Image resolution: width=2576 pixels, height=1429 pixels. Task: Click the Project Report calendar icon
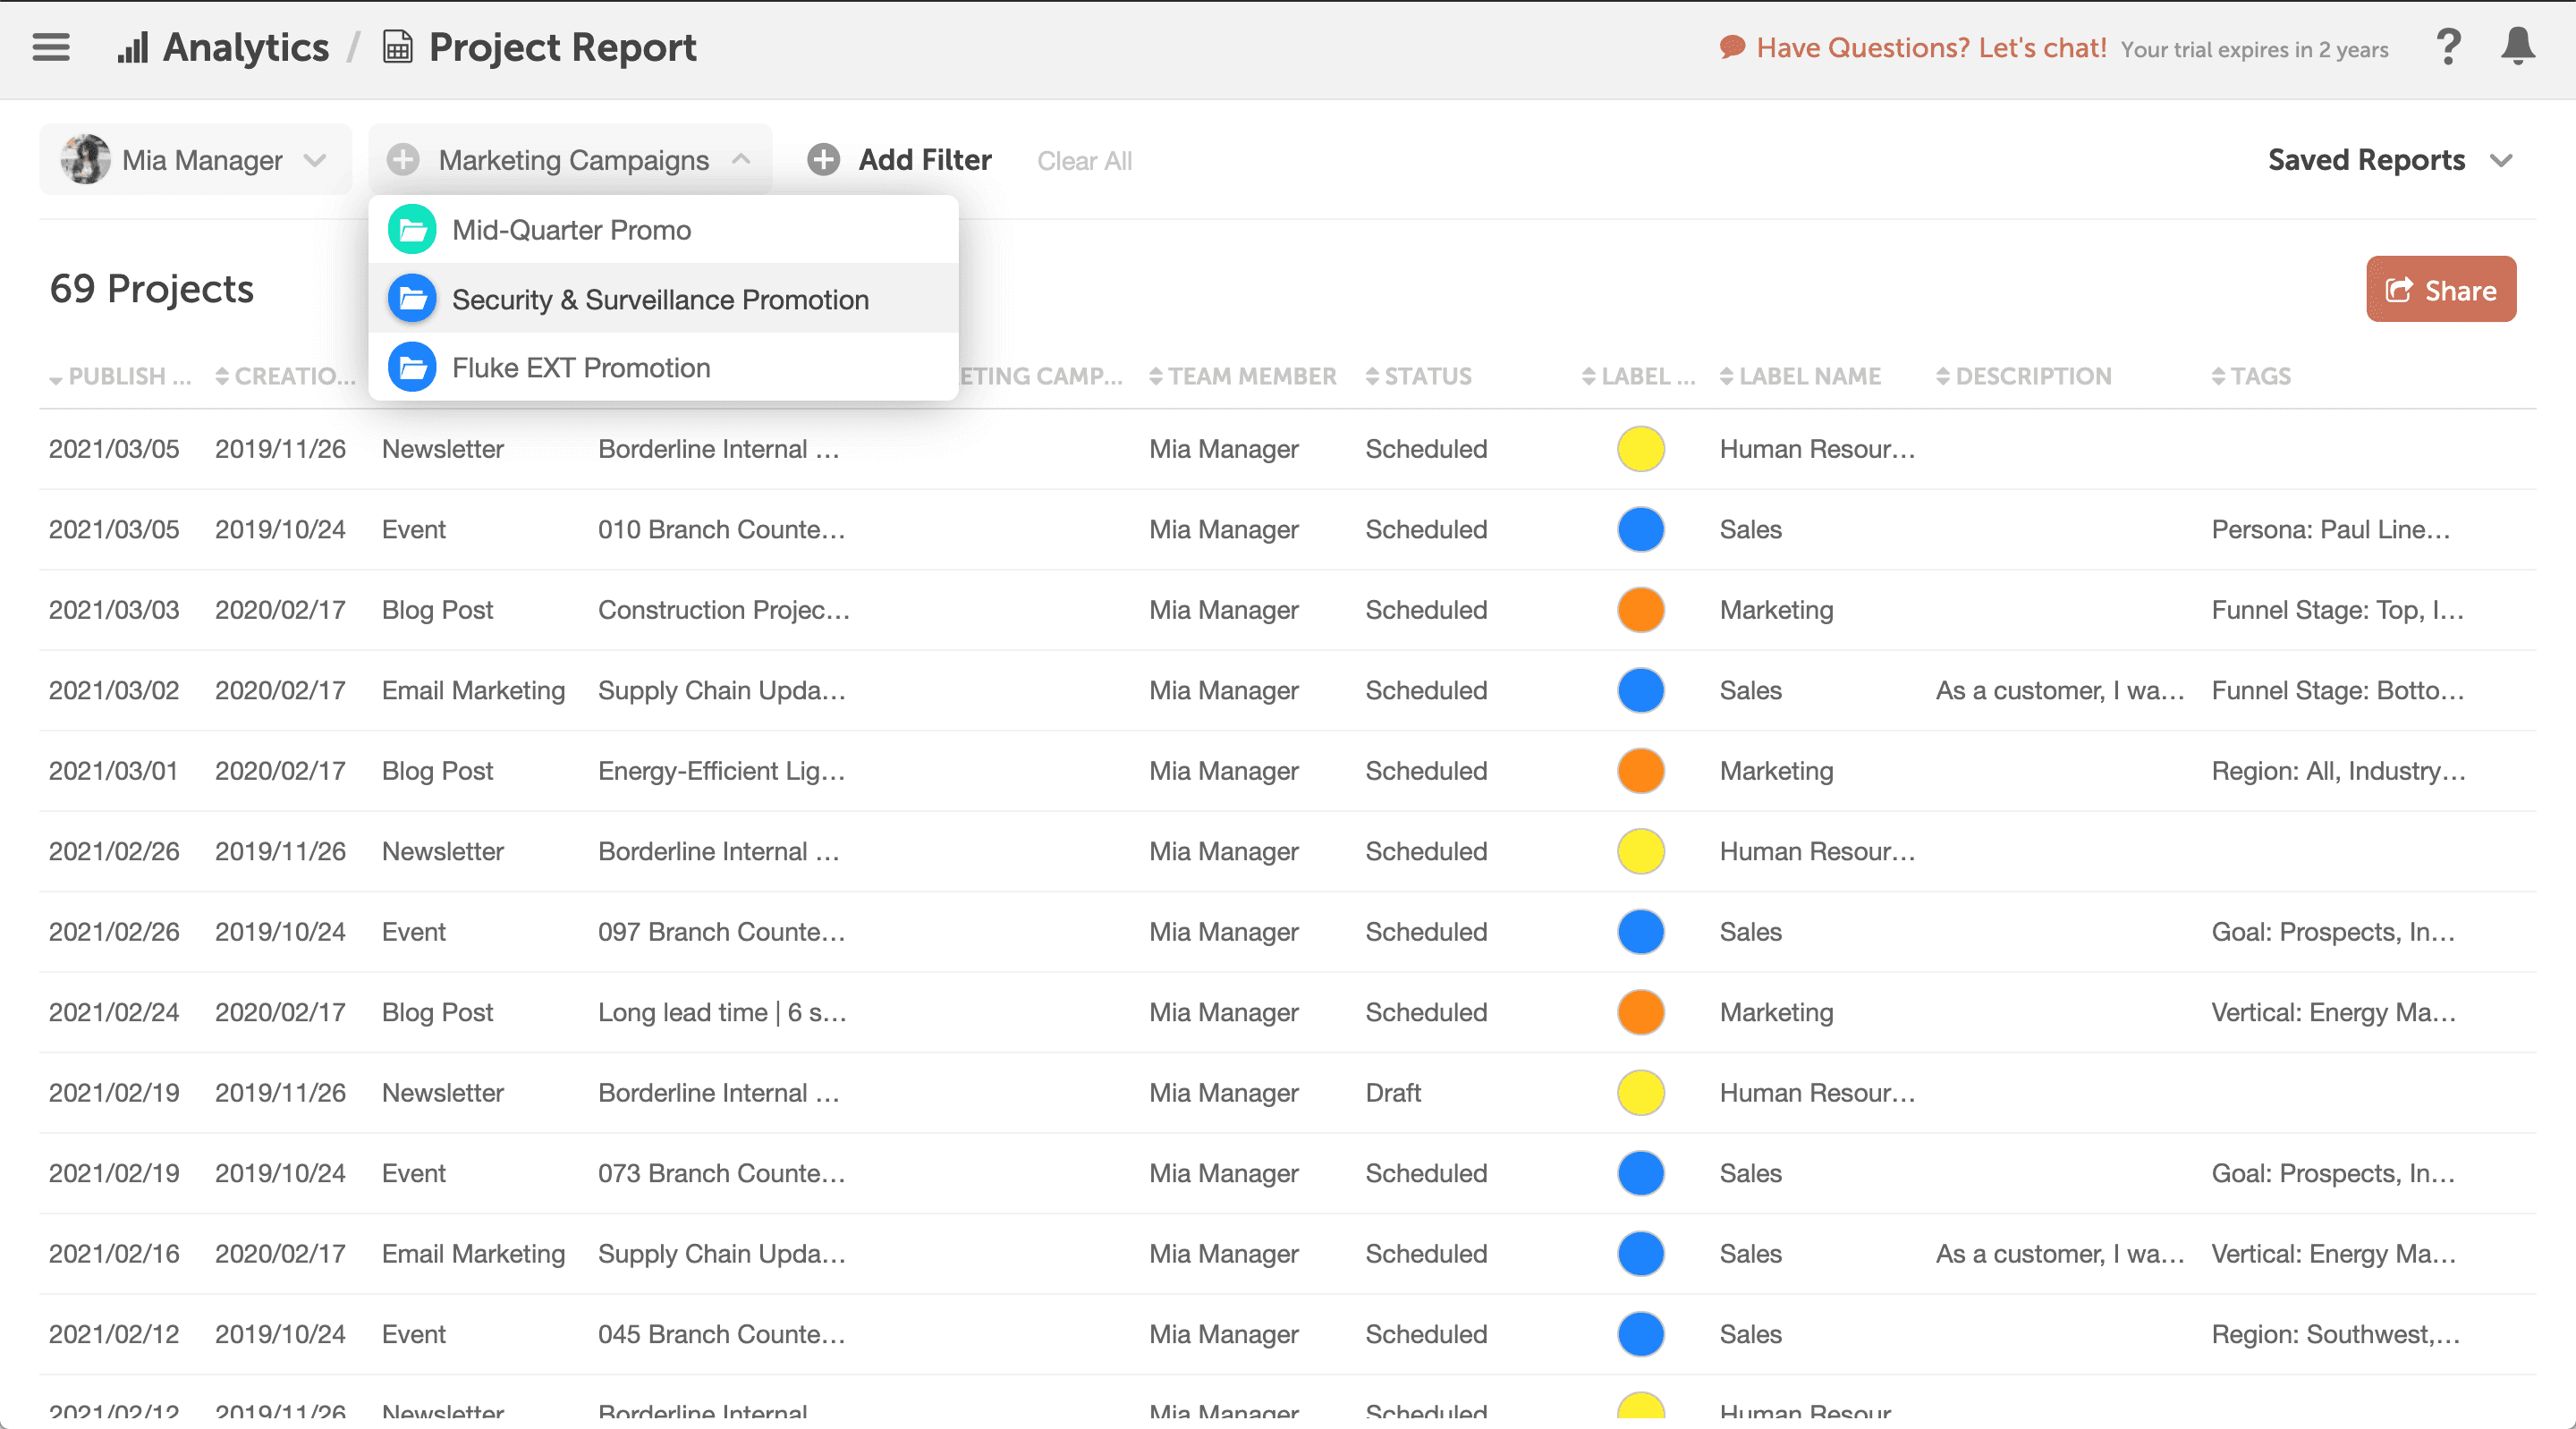click(x=398, y=47)
